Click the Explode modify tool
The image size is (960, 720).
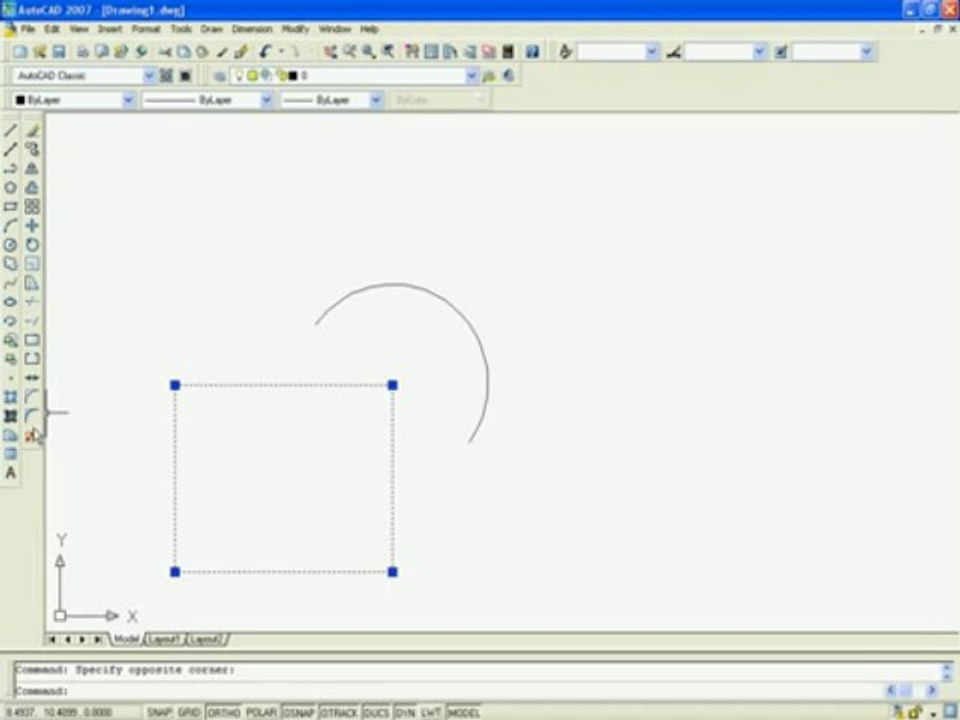pos(32,435)
